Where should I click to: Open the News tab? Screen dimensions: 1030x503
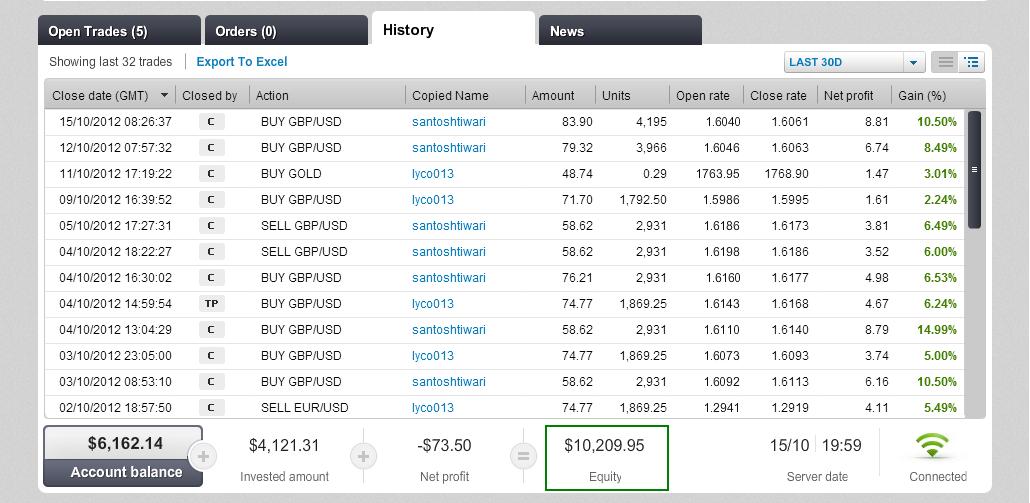coord(619,31)
